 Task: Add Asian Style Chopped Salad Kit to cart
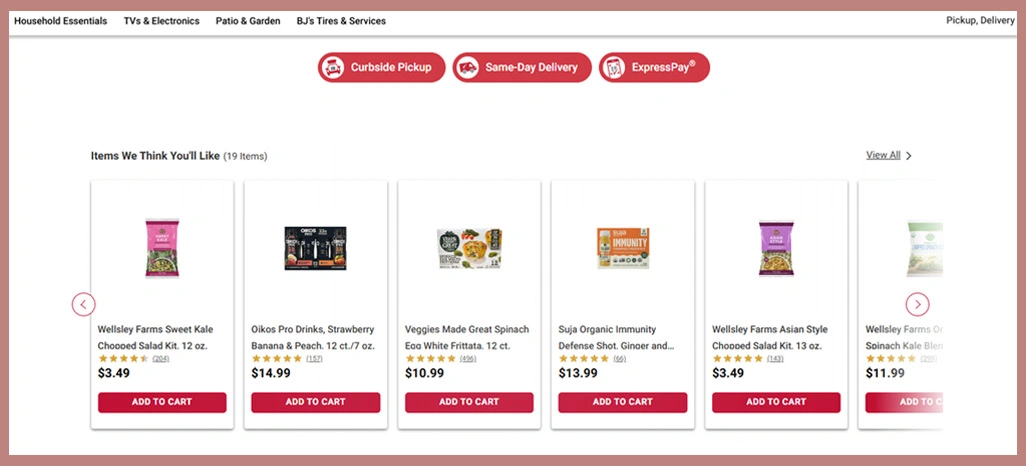point(776,402)
